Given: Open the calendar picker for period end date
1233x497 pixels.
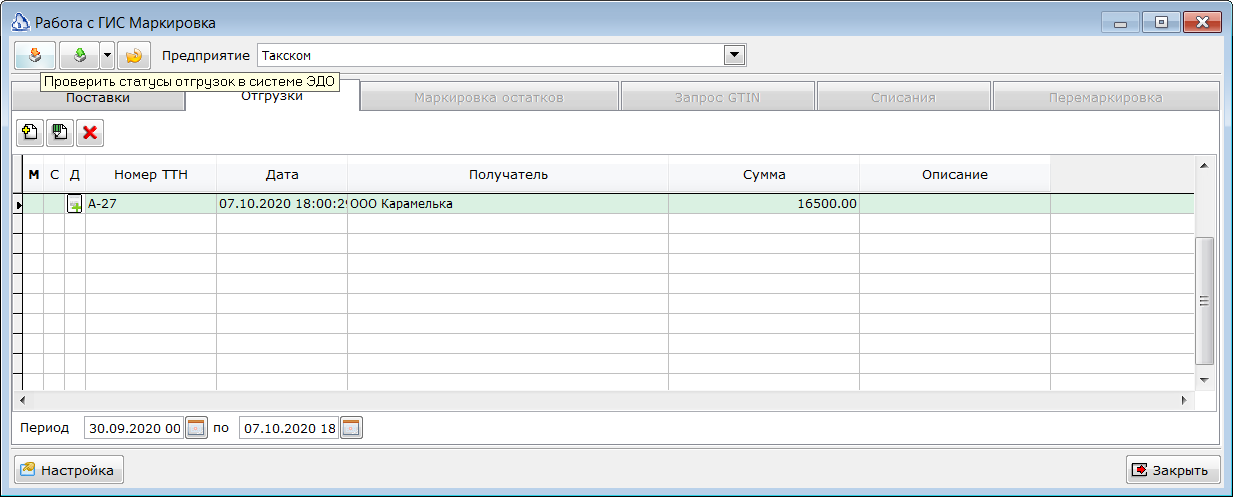Looking at the screenshot, I should click(351, 428).
